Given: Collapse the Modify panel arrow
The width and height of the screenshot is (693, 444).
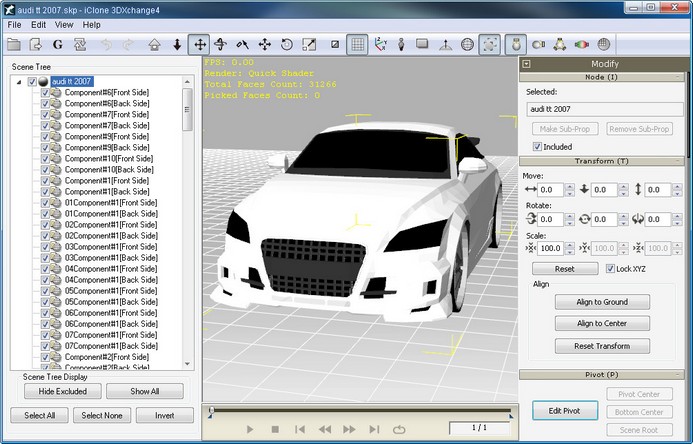Looking at the screenshot, I should point(526,63).
